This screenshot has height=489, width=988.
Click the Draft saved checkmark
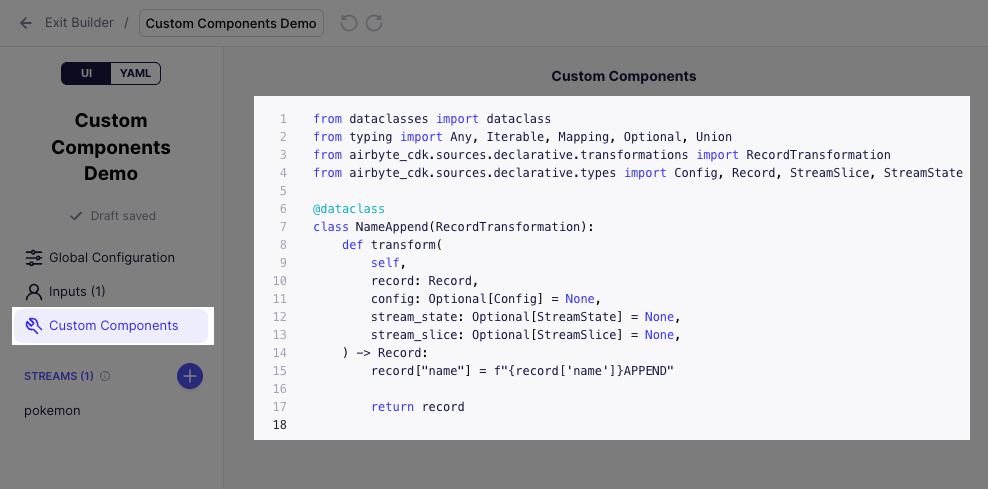click(x=75, y=216)
